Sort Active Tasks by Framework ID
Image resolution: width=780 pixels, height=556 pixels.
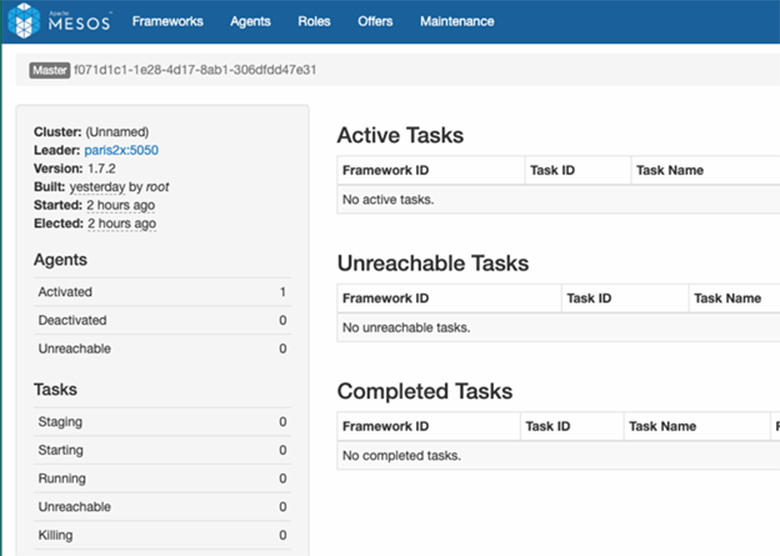tap(385, 170)
